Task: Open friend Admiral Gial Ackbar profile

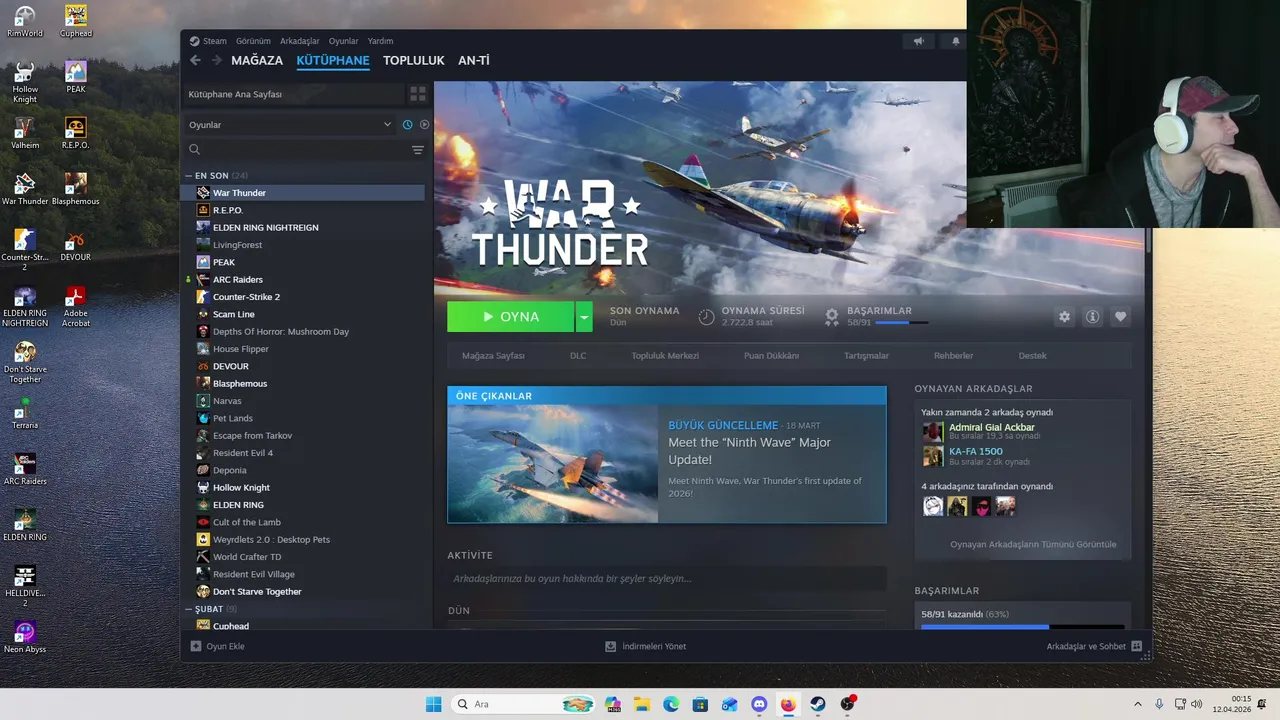Action: pos(991,428)
